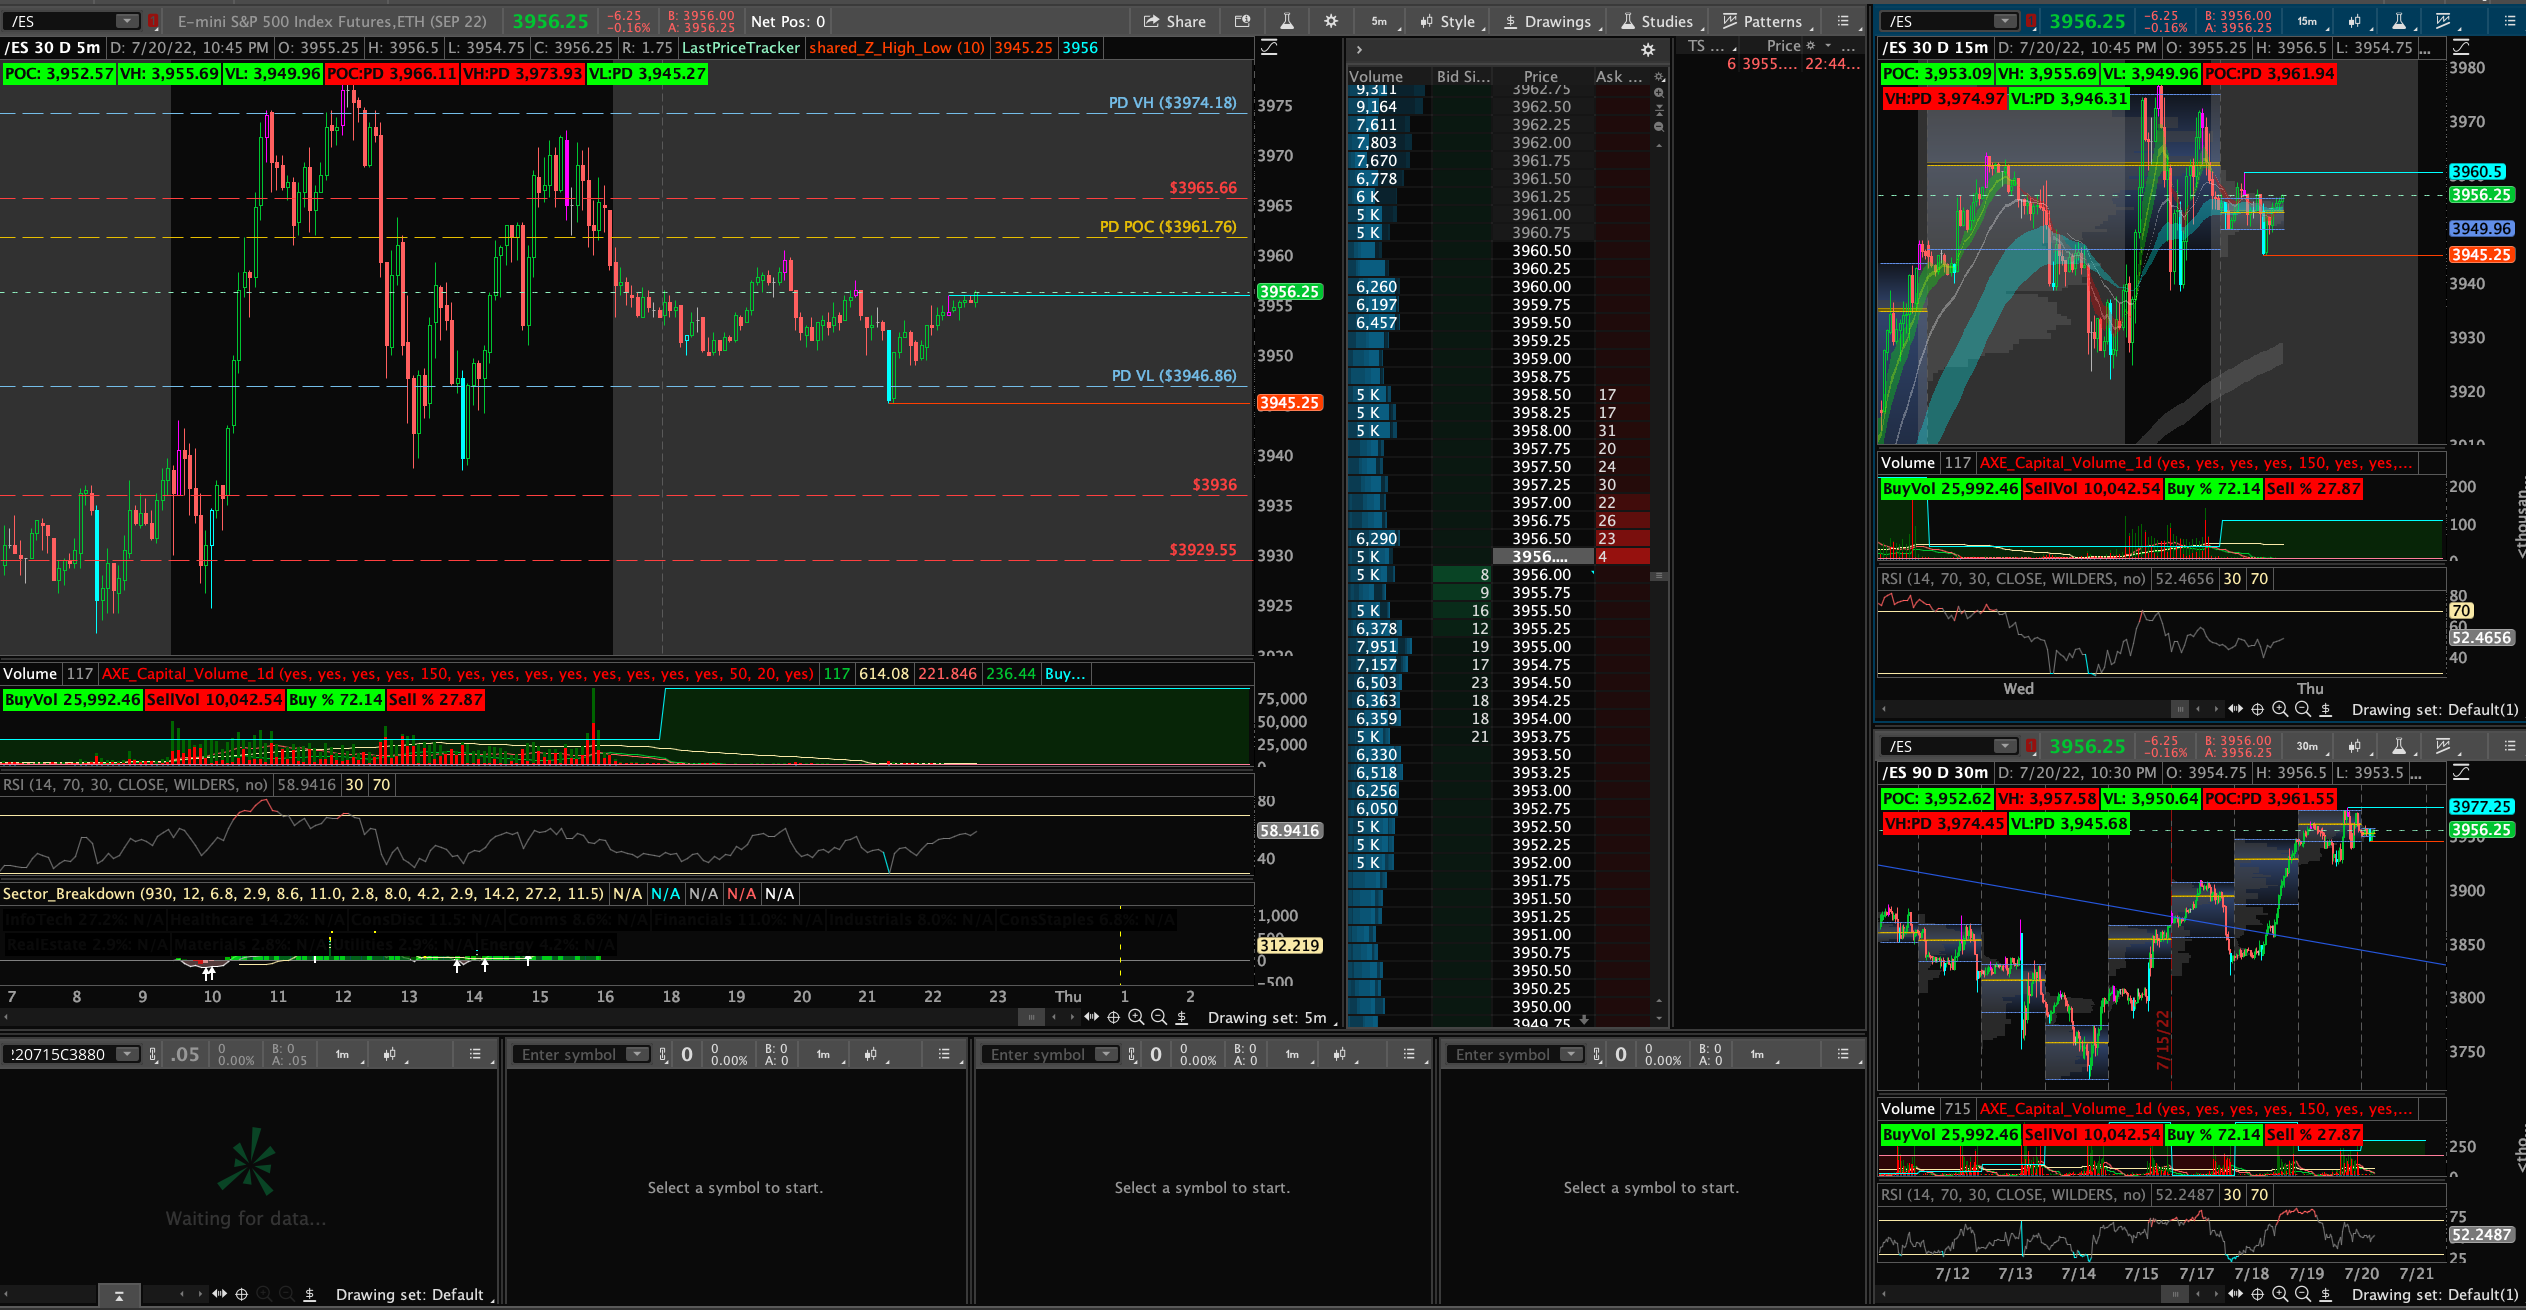This screenshot has width=2526, height=1310.
Task: Open the /ES symbol dropdown on main chart
Action: pos(127,21)
